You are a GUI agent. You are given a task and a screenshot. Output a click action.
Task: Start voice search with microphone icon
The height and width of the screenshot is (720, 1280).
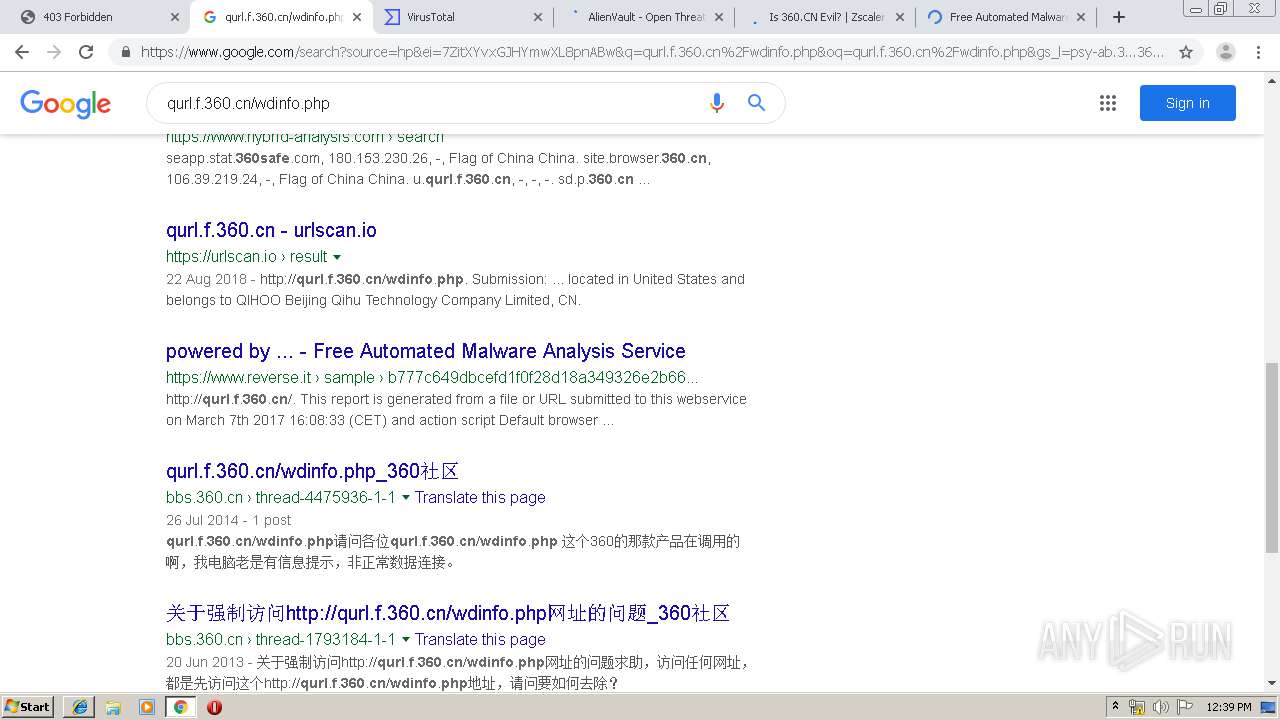716,103
